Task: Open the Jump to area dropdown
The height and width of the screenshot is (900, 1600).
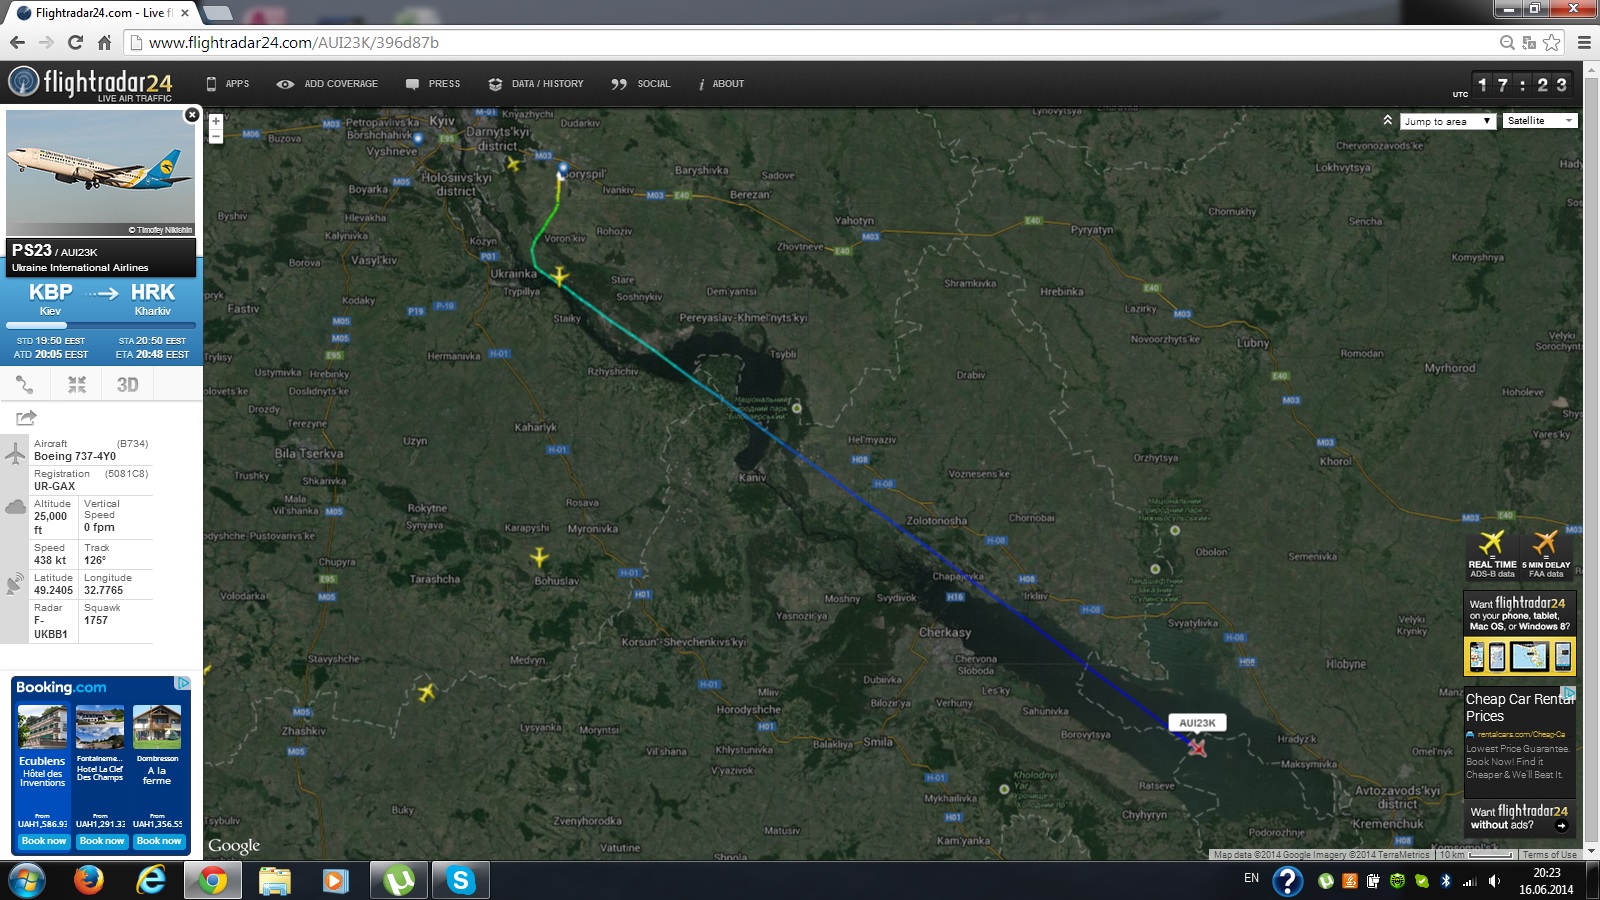Action: click(1447, 121)
